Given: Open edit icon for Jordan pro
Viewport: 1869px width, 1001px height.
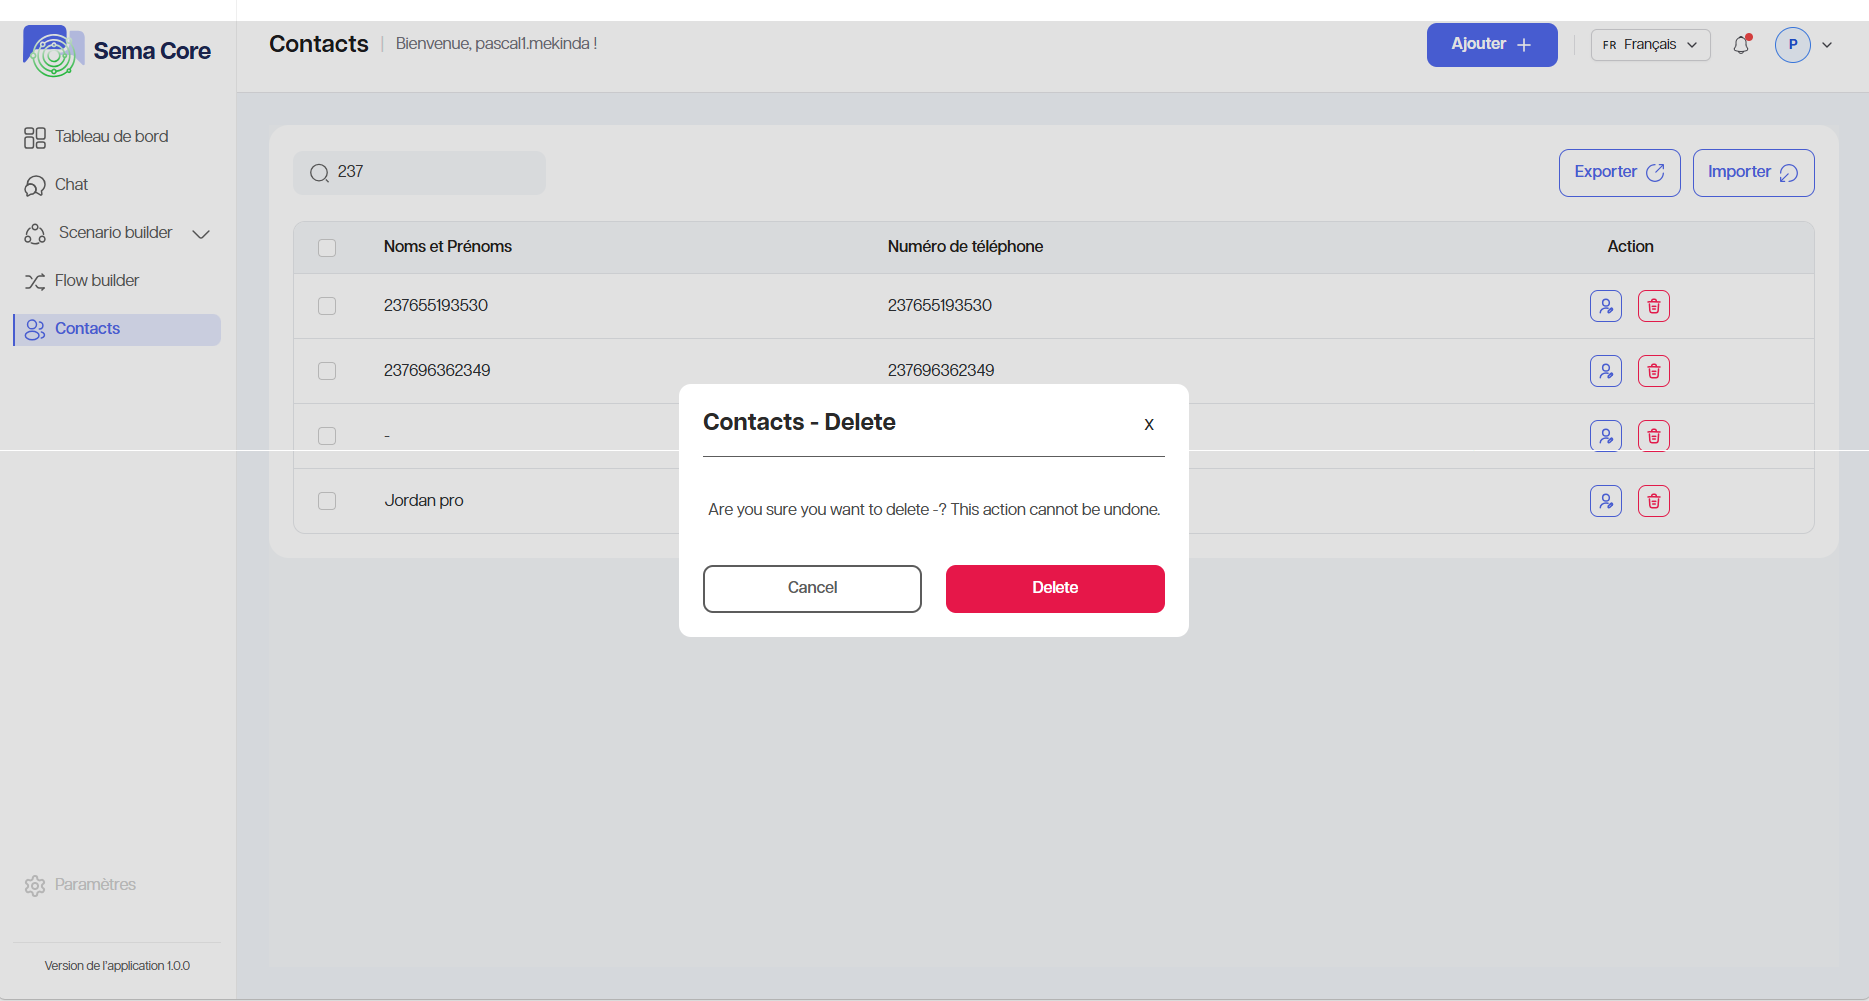Looking at the screenshot, I should pyautogui.click(x=1605, y=501).
